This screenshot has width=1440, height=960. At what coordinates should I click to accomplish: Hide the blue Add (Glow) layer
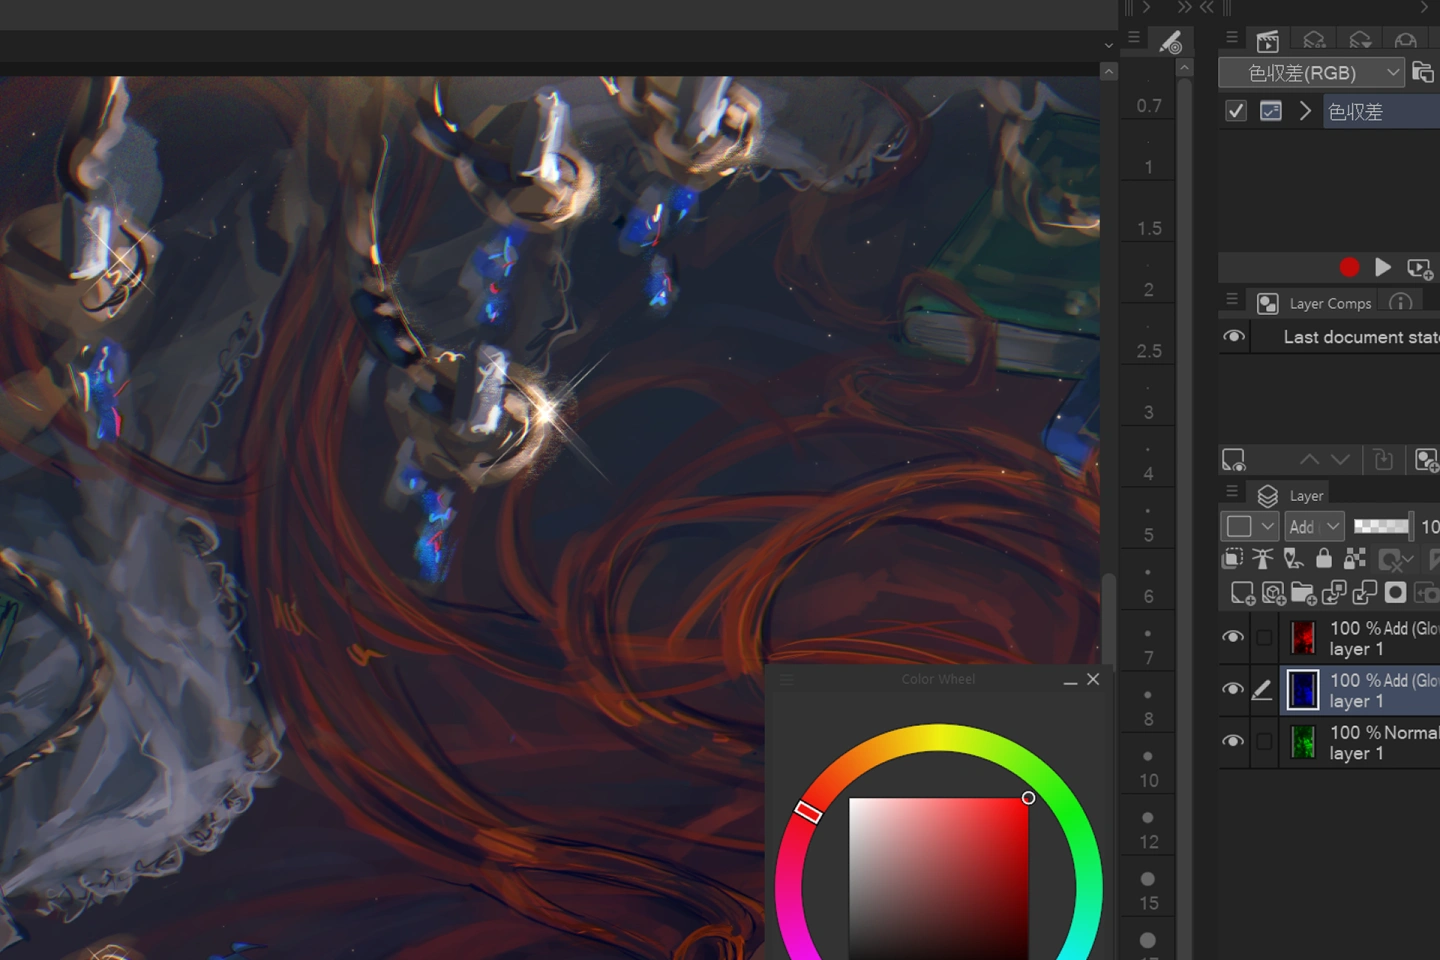click(x=1233, y=689)
